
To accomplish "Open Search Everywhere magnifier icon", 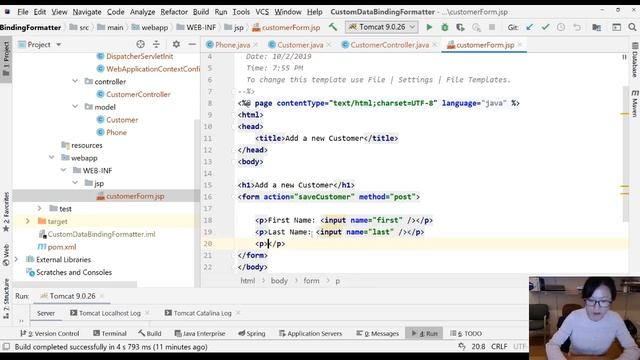I will tap(632, 27).
